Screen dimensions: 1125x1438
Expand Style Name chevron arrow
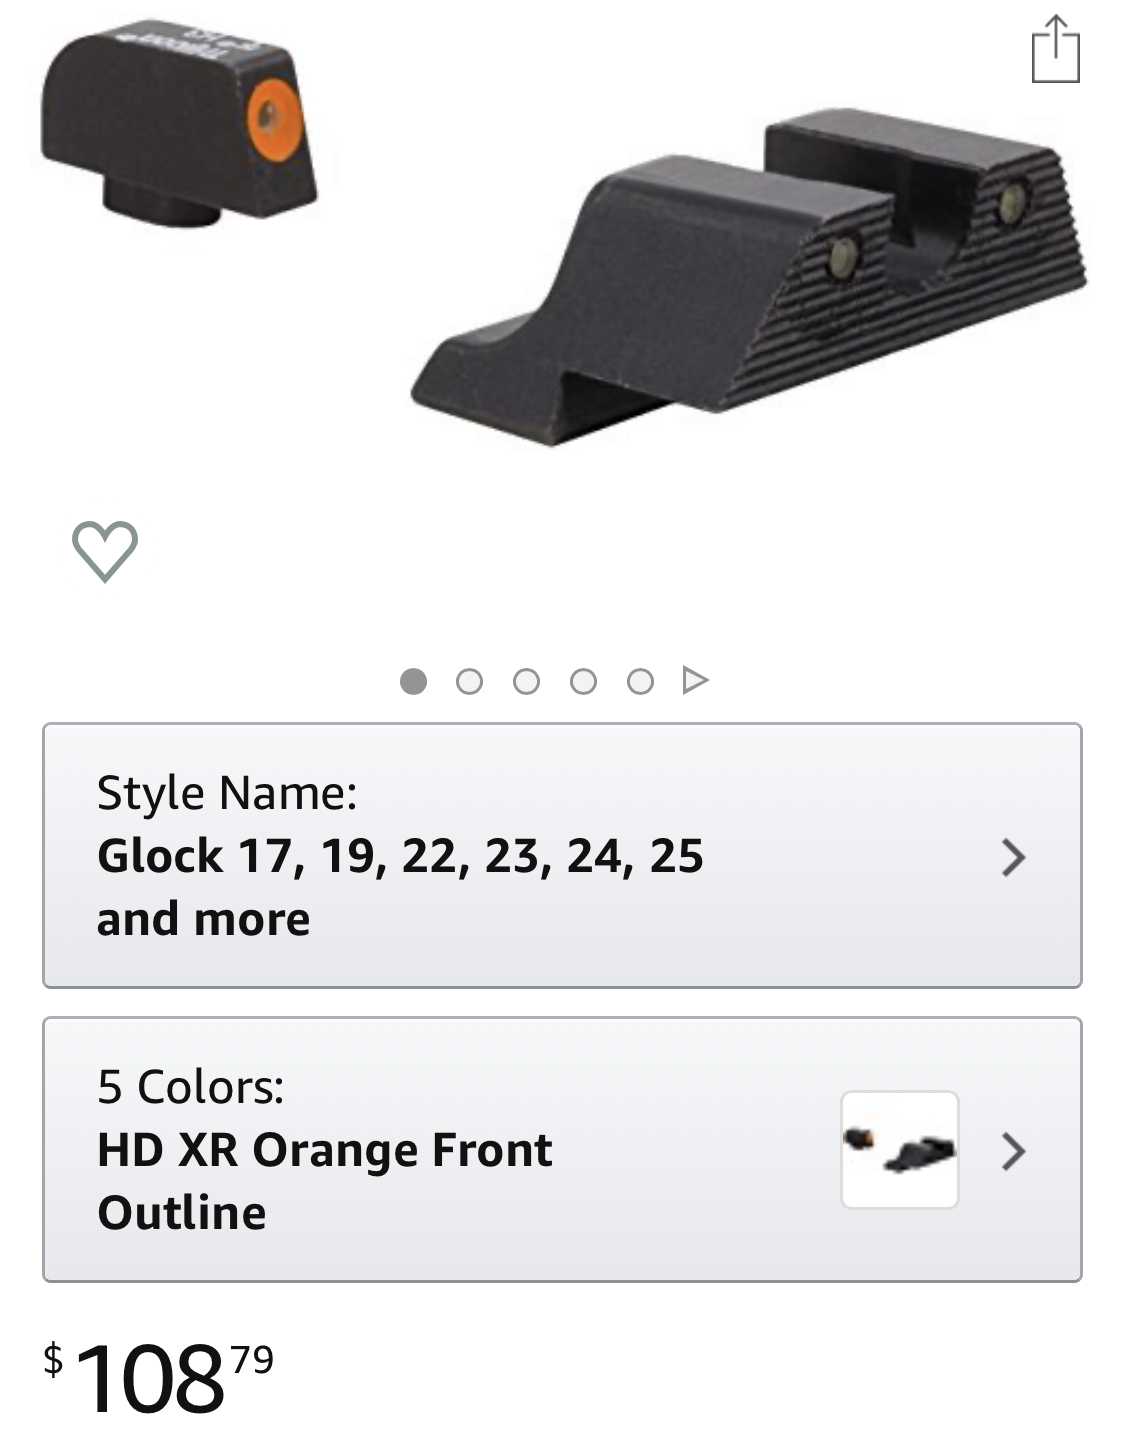[x=1014, y=857]
